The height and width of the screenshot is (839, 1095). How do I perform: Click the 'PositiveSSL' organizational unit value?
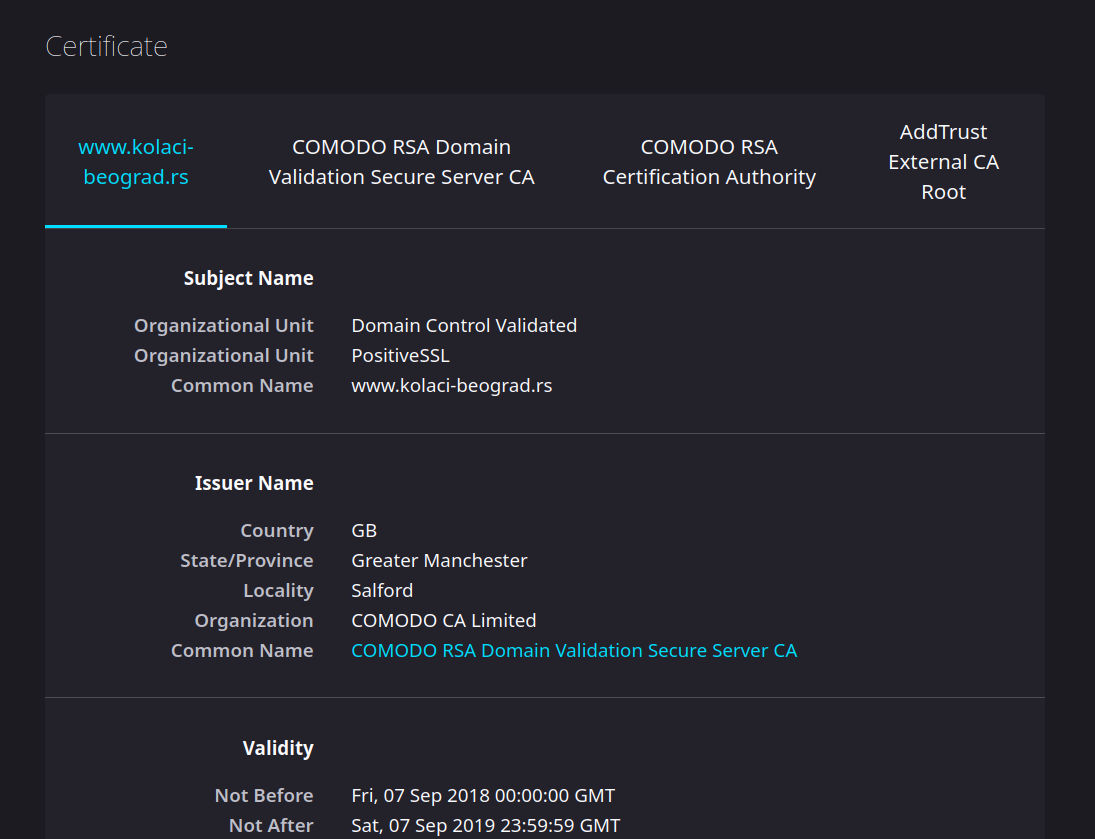tap(400, 356)
